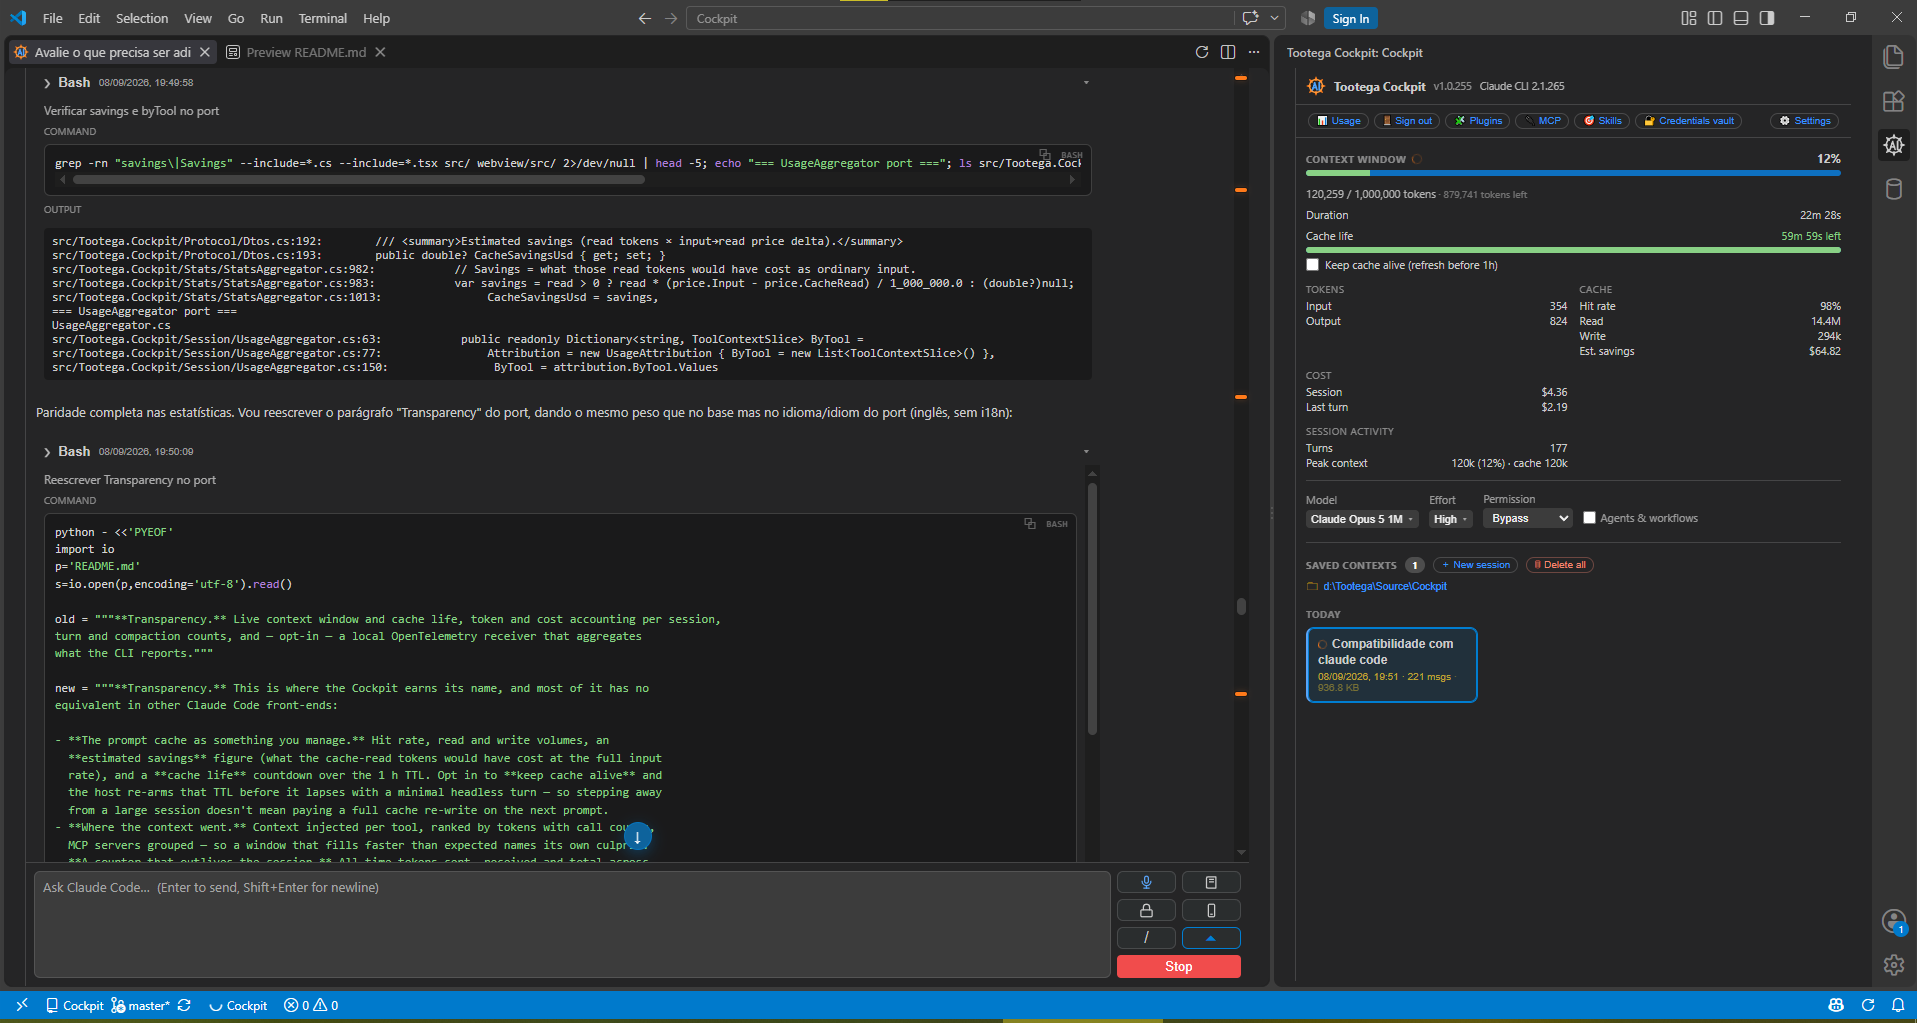The height and width of the screenshot is (1023, 1917).
Task: Enable Keep cache alive checkbox
Action: pyautogui.click(x=1313, y=265)
